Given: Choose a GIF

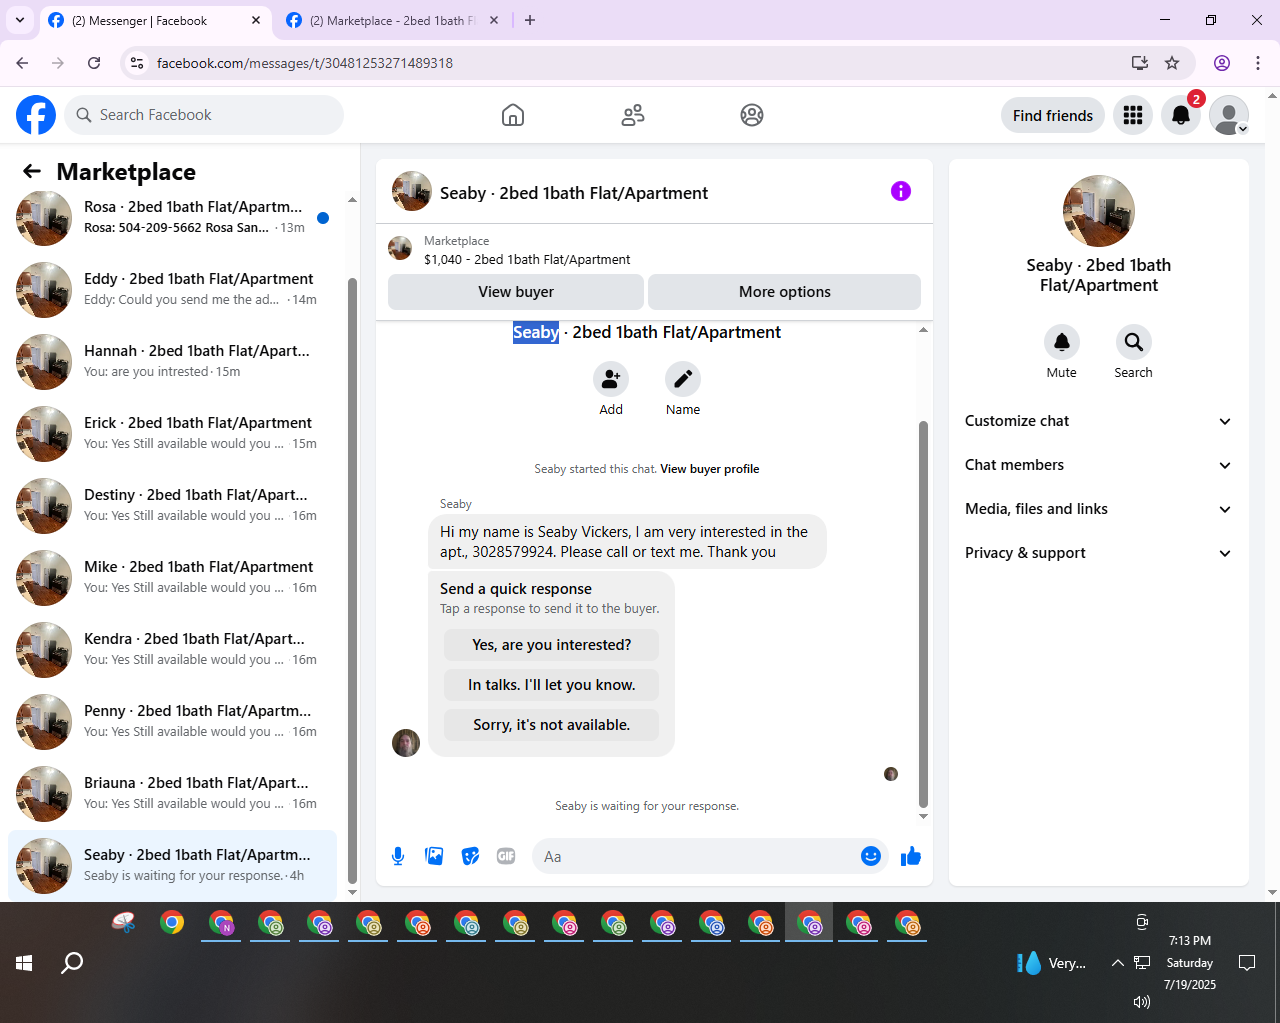Looking at the screenshot, I should click(x=506, y=856).
